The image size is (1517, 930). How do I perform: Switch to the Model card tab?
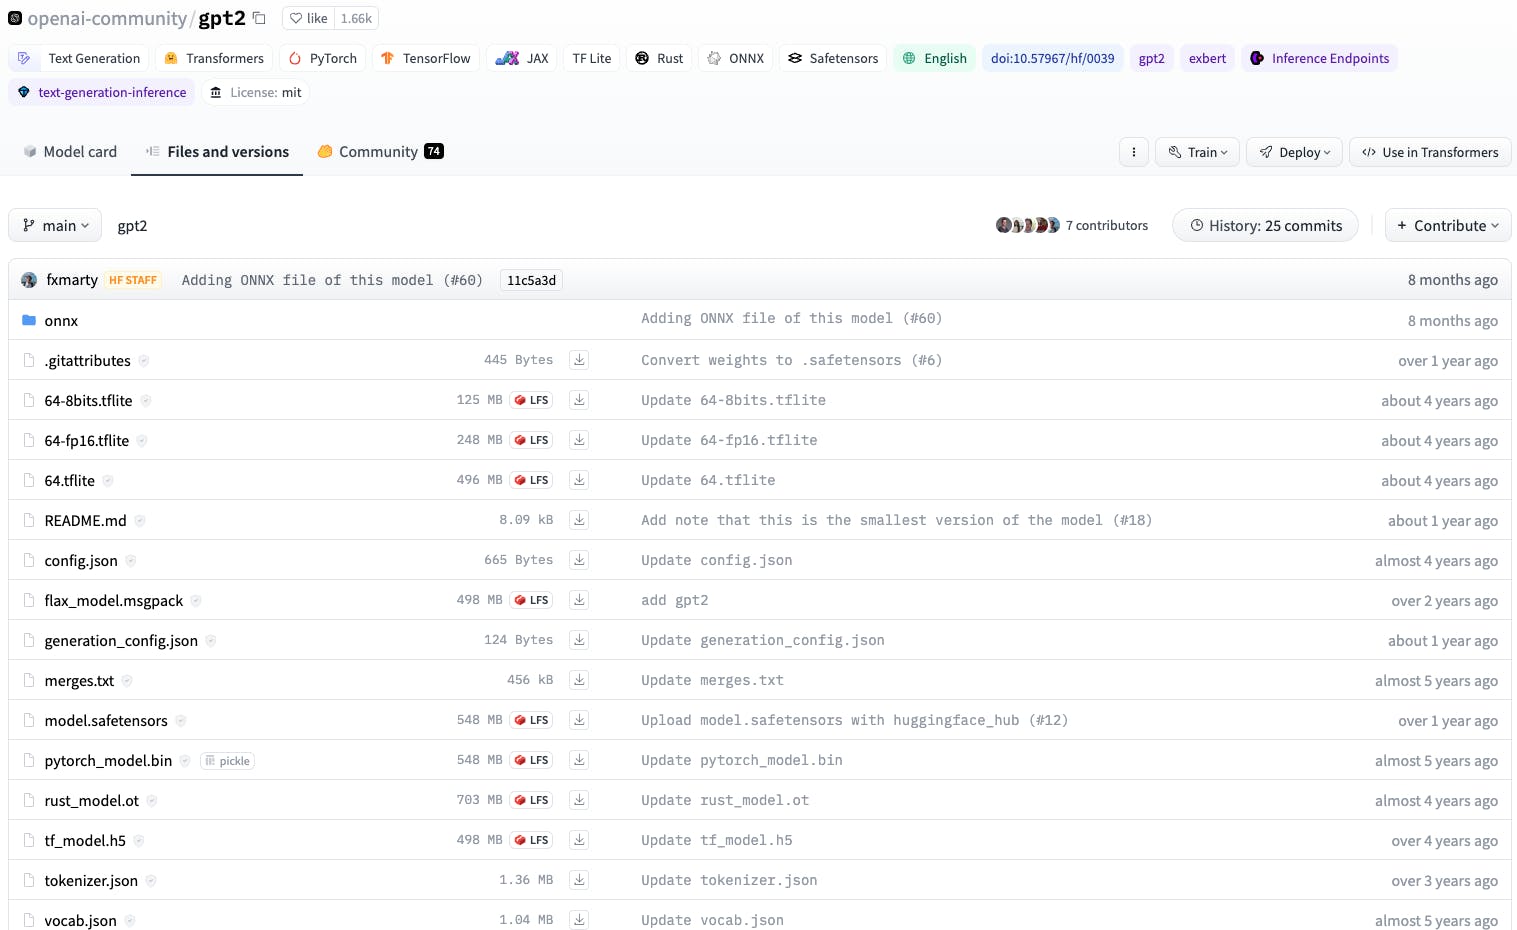(70, 152)
